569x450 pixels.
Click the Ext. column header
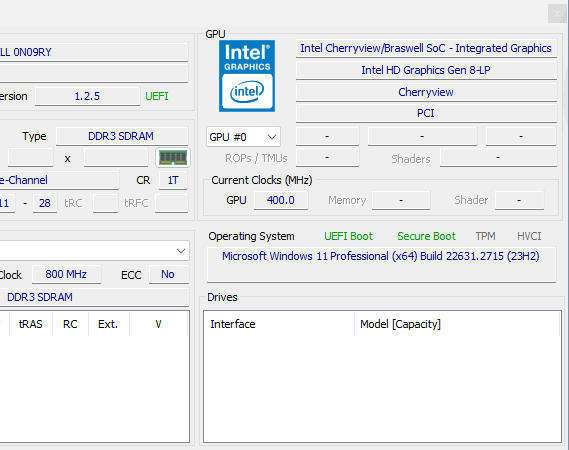point(109,324)
